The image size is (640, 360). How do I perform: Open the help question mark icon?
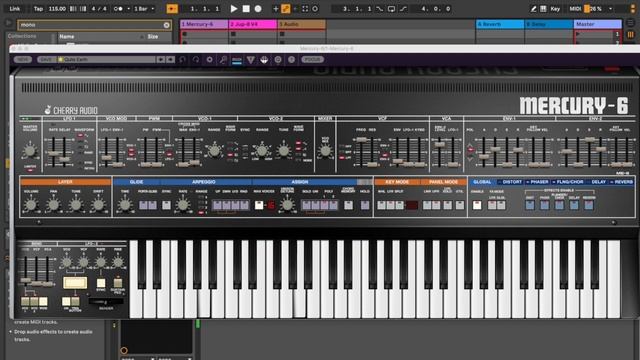291,60
